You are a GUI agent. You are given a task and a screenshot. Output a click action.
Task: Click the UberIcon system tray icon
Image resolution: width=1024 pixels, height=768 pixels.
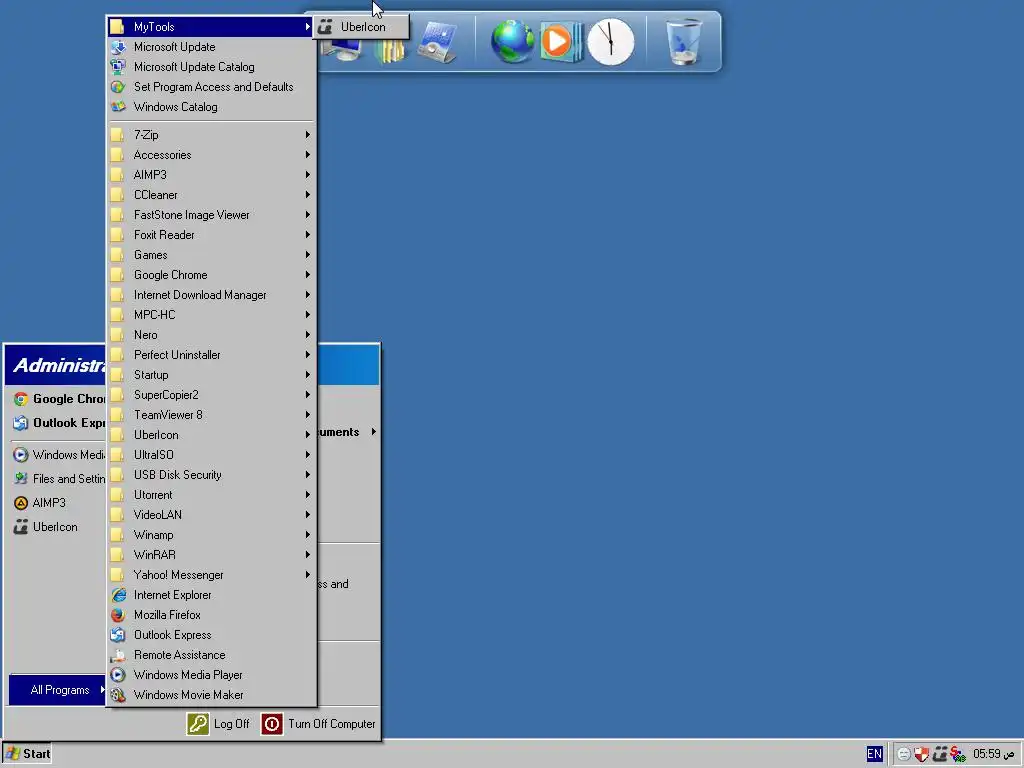[940, 754]
